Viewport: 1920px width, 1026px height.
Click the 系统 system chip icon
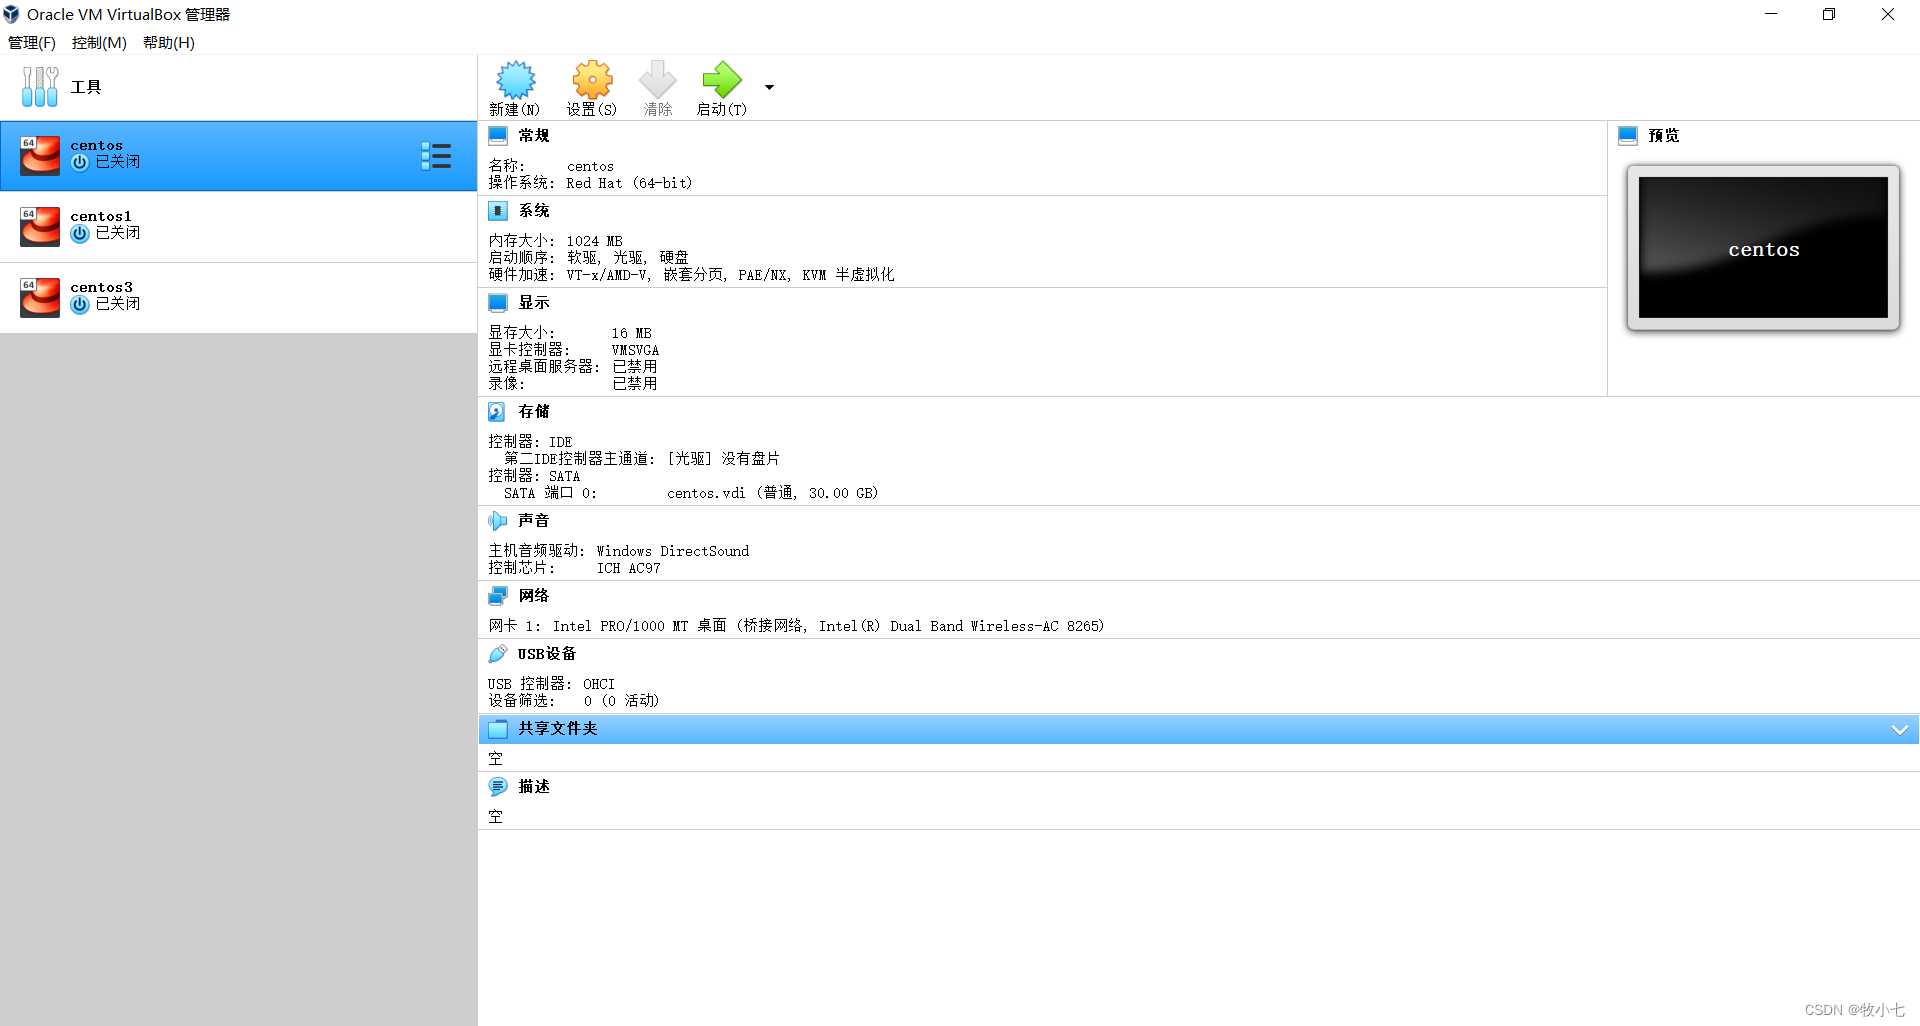point(498,210)
